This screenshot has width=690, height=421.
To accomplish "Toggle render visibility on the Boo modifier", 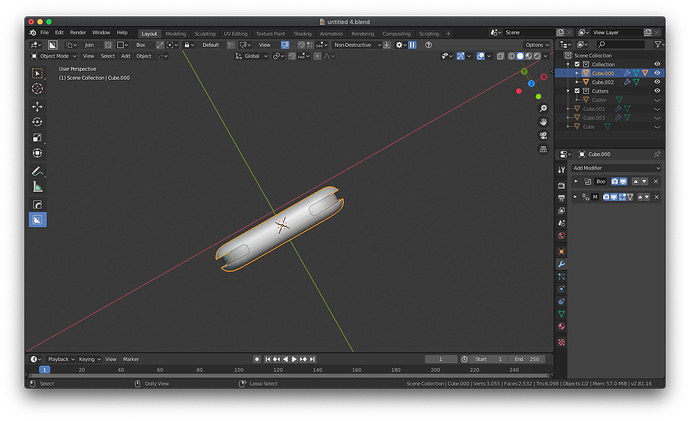I will point(615,181).
